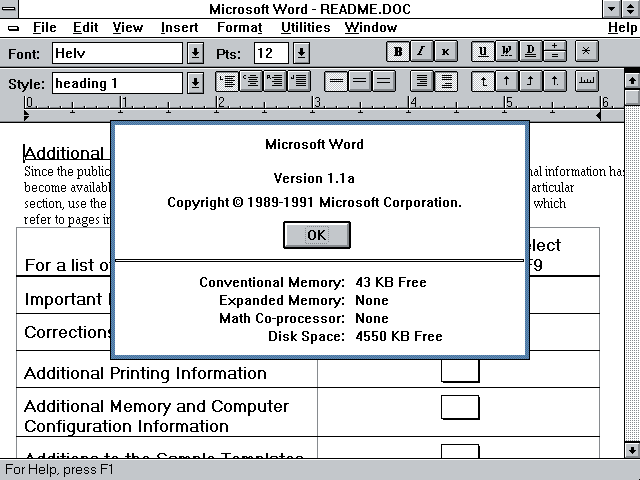The height and width of the screenshot is (480, 640).
Task: Toggle single Underline button
Action: 482,51
